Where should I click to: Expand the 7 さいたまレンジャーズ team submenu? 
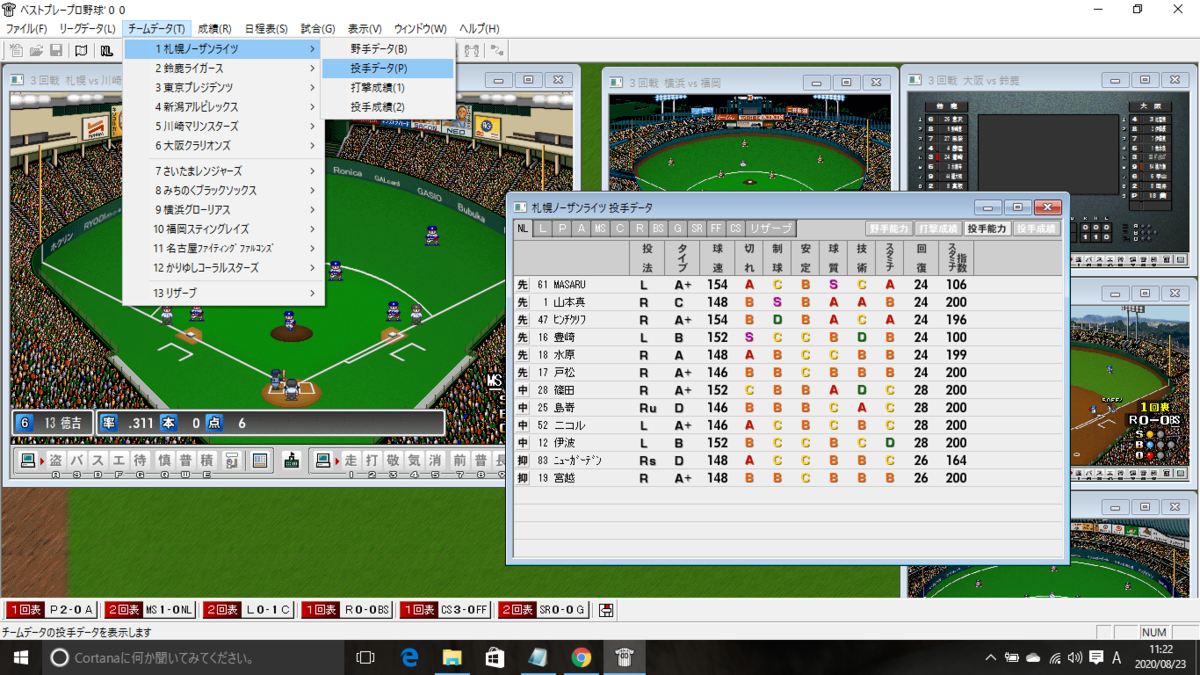coord(222,171)
